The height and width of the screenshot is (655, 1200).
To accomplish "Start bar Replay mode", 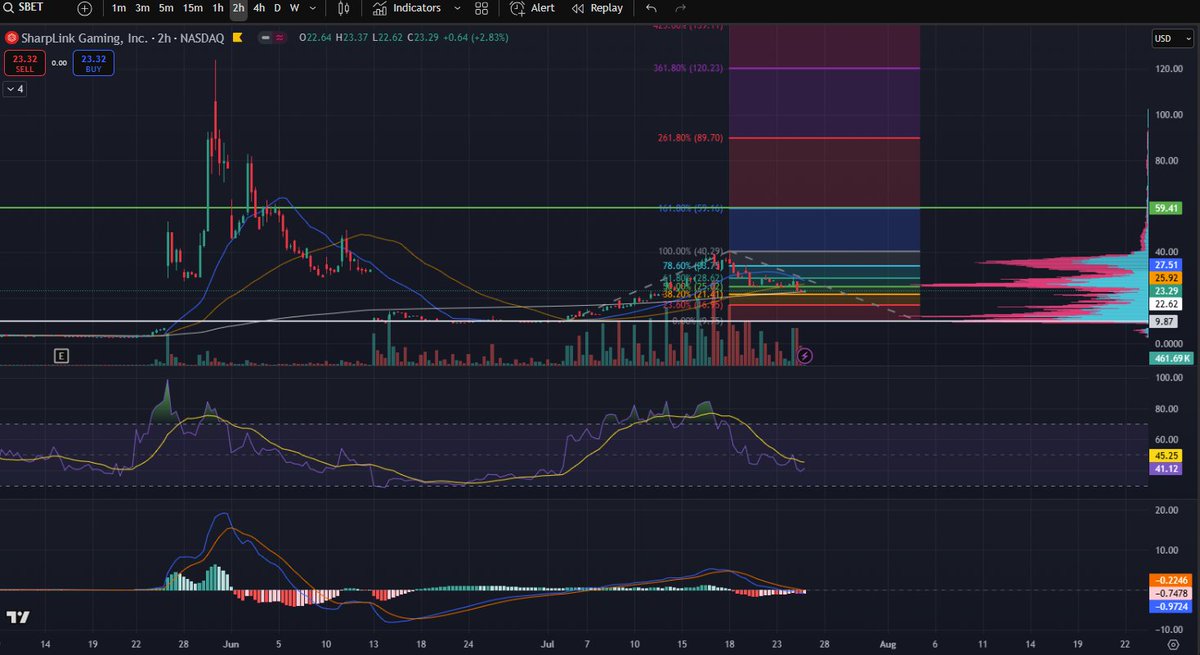I will [x=597, y=8].
